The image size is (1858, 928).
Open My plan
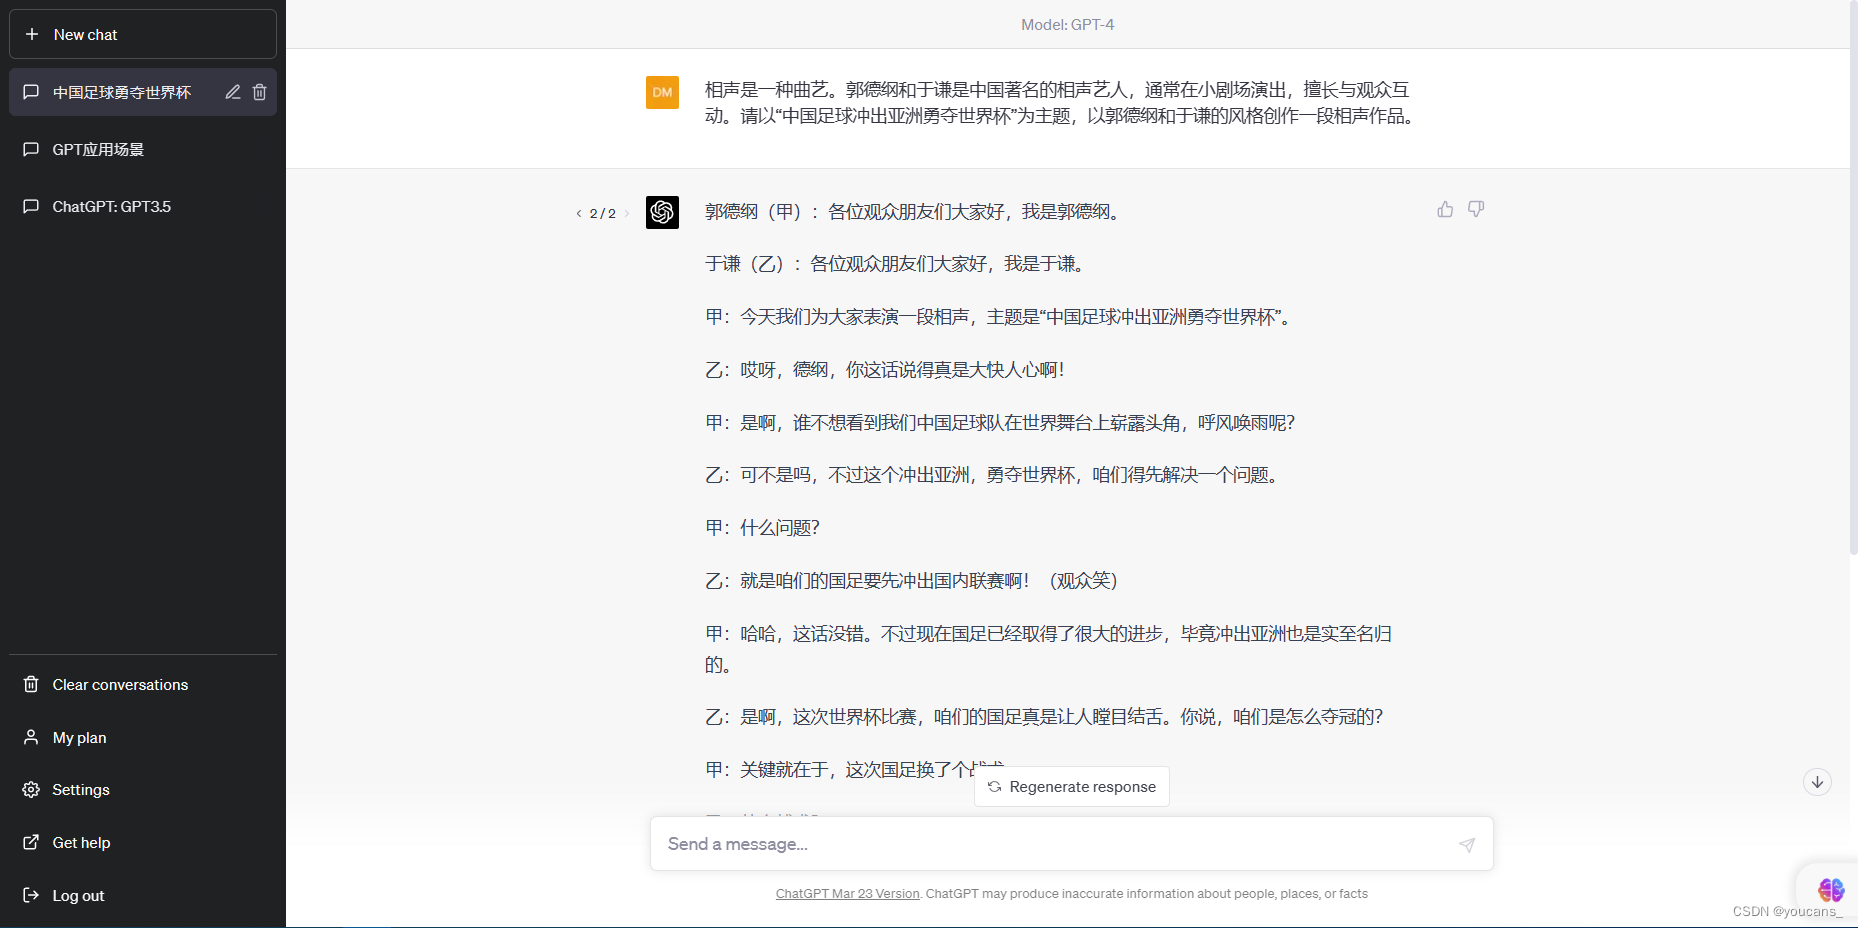(x=143, y=737)
